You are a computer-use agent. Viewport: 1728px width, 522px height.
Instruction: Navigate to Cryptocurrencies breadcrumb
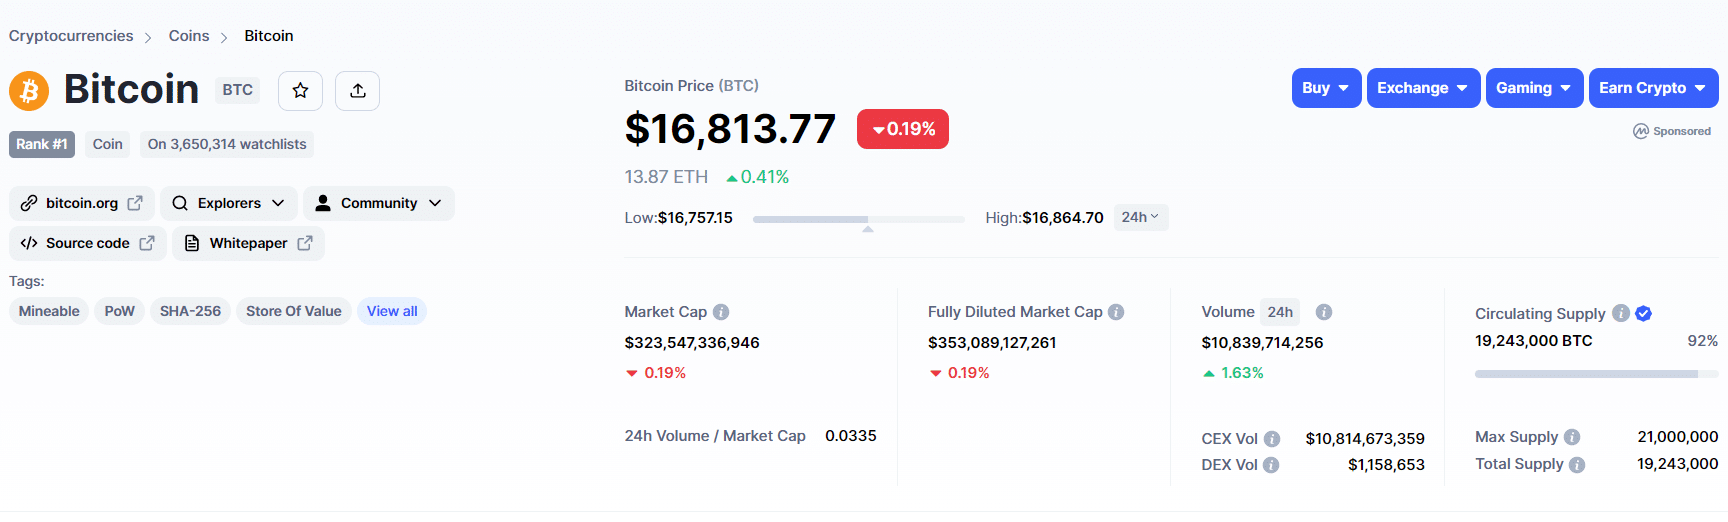point(71,36)
